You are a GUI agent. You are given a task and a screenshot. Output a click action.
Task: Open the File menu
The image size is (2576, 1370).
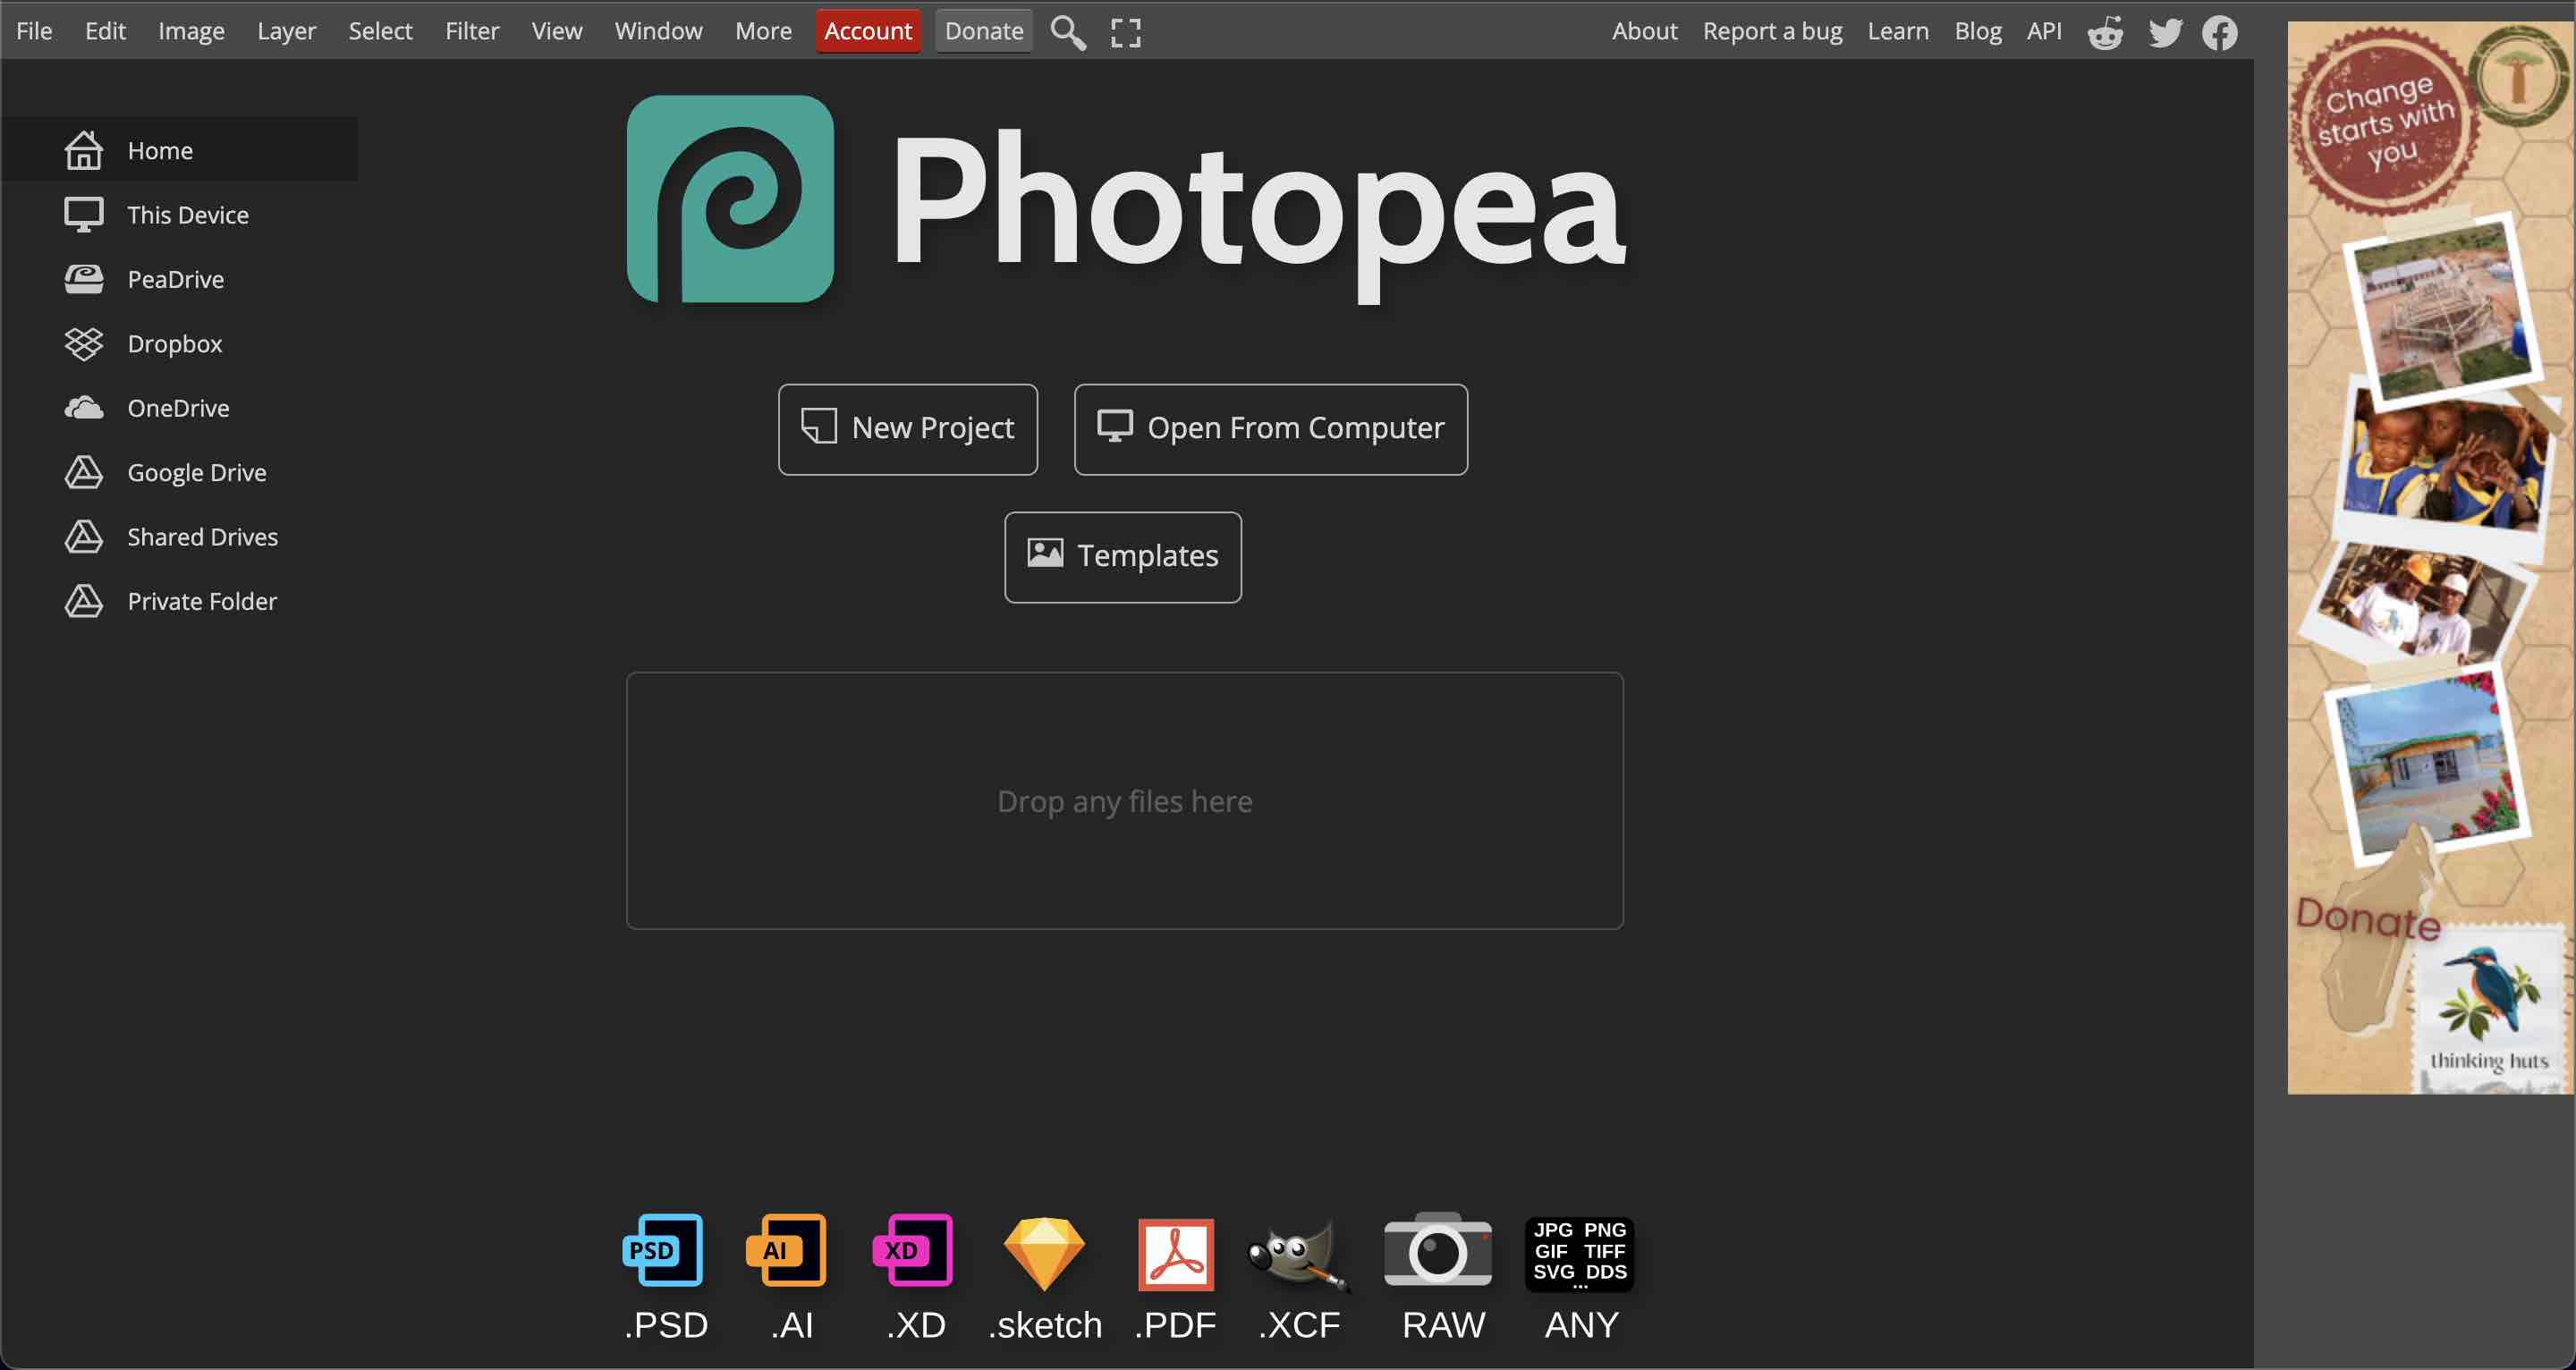(34, 31)
